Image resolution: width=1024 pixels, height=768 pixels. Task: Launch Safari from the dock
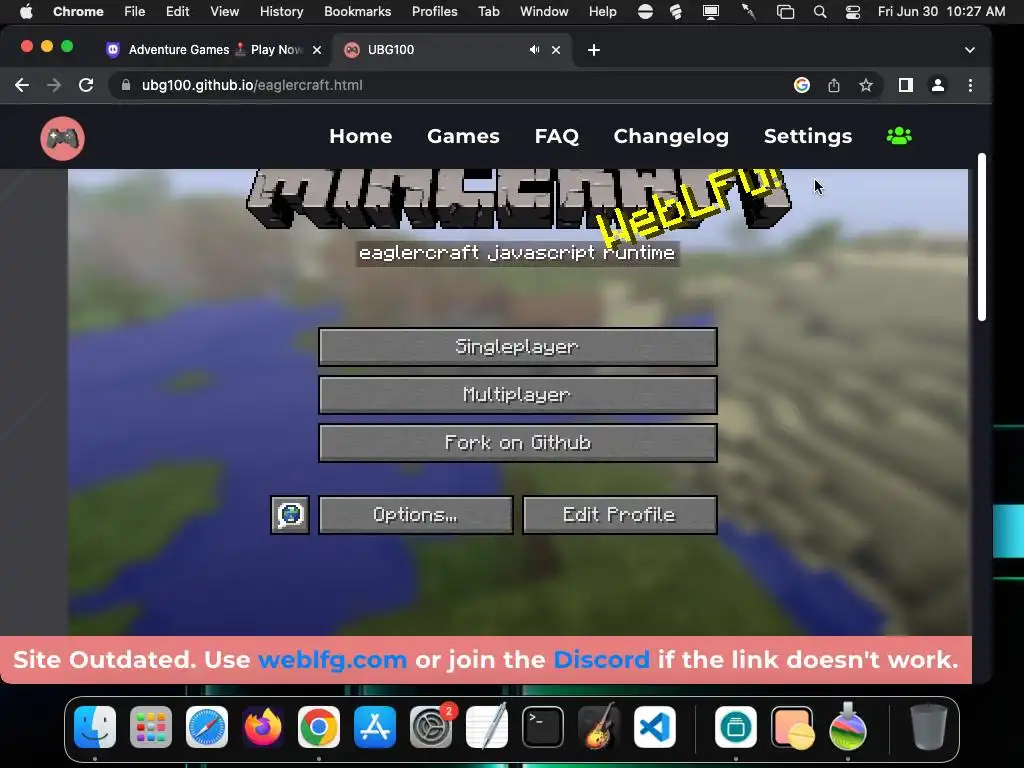coord(207,727)
